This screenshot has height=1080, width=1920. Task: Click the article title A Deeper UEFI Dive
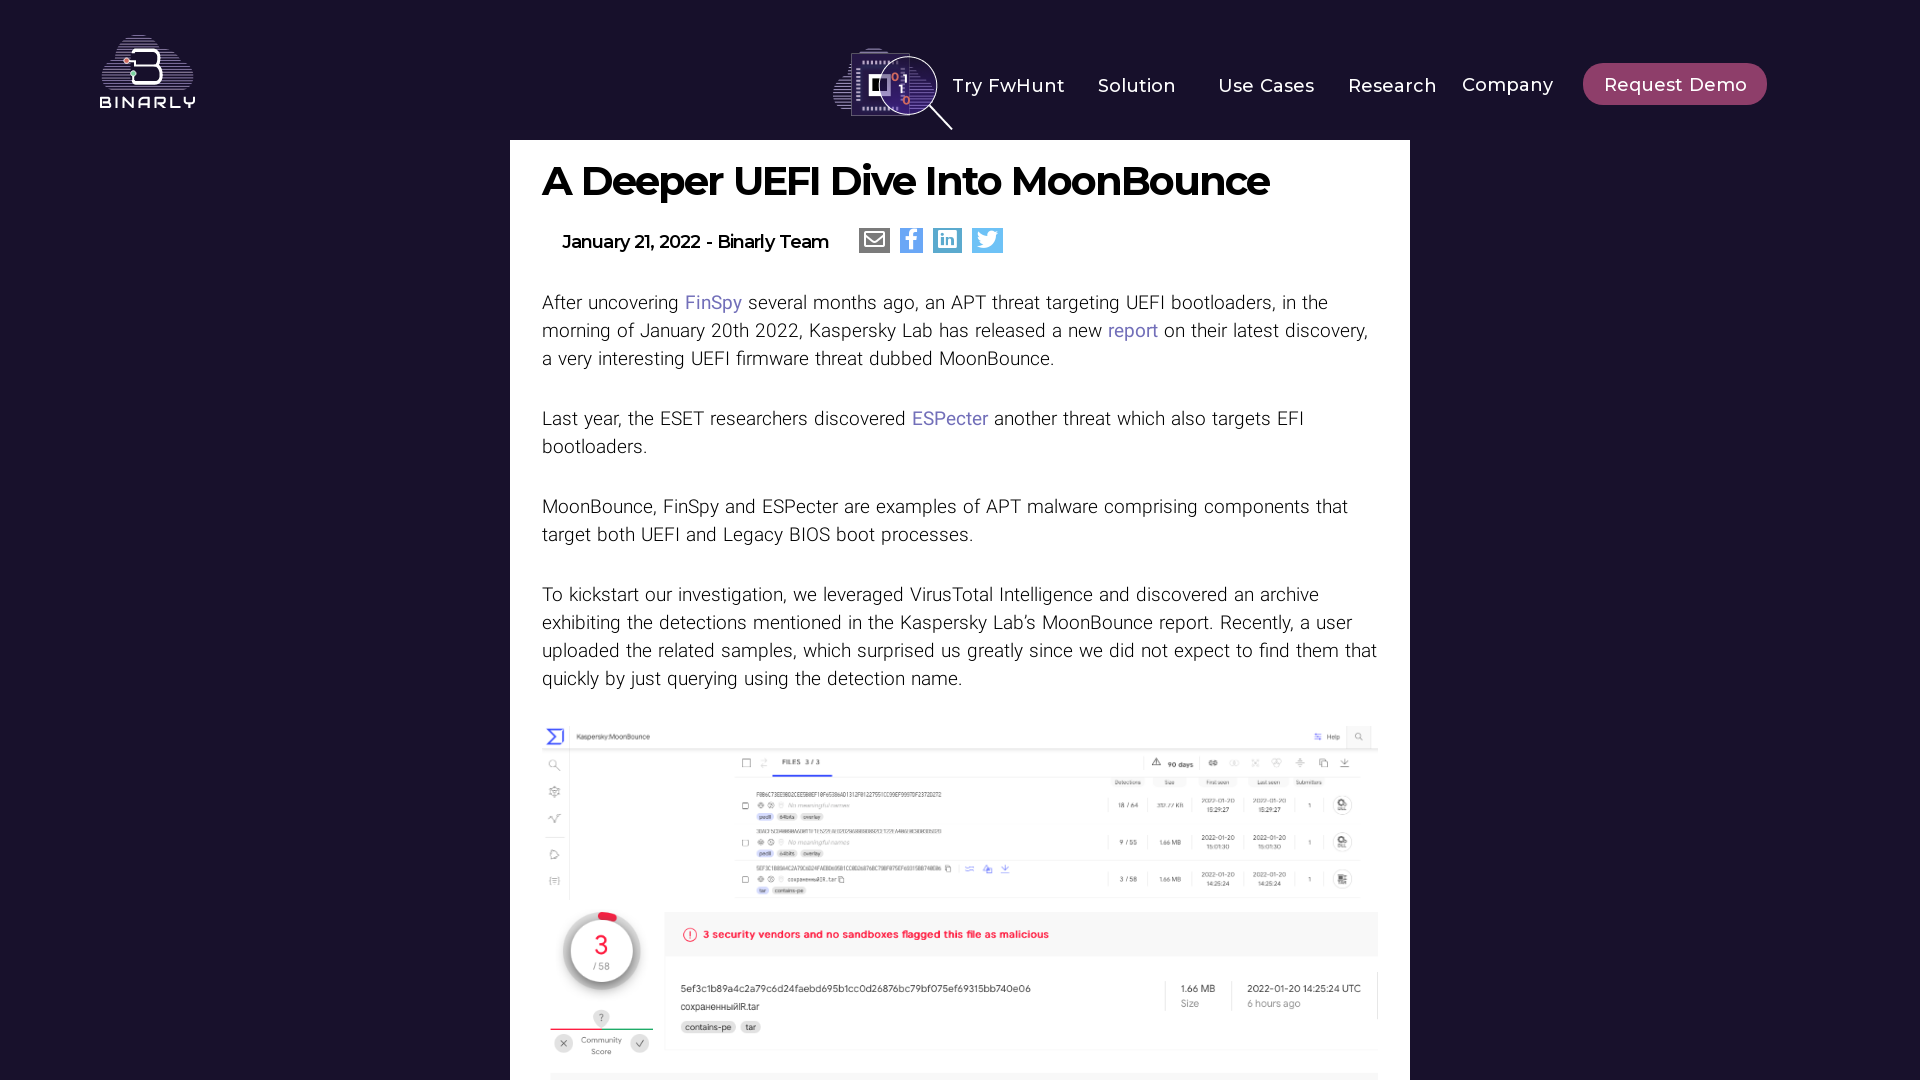(905, 181)
